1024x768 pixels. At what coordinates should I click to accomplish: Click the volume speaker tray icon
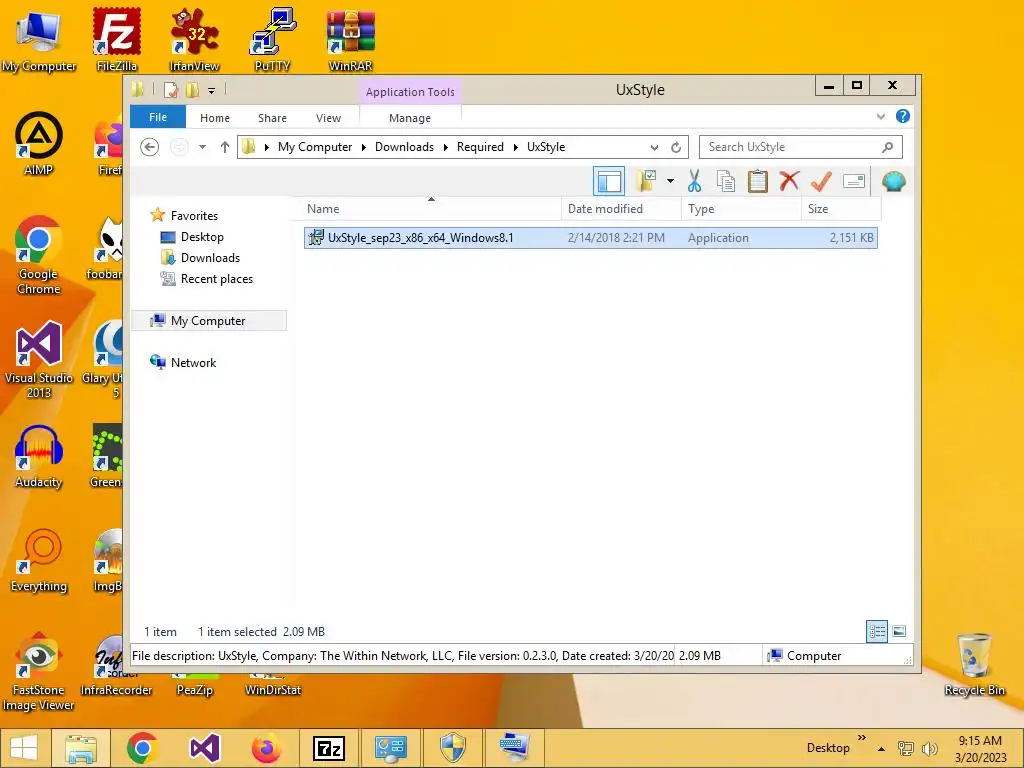(929, 748)
